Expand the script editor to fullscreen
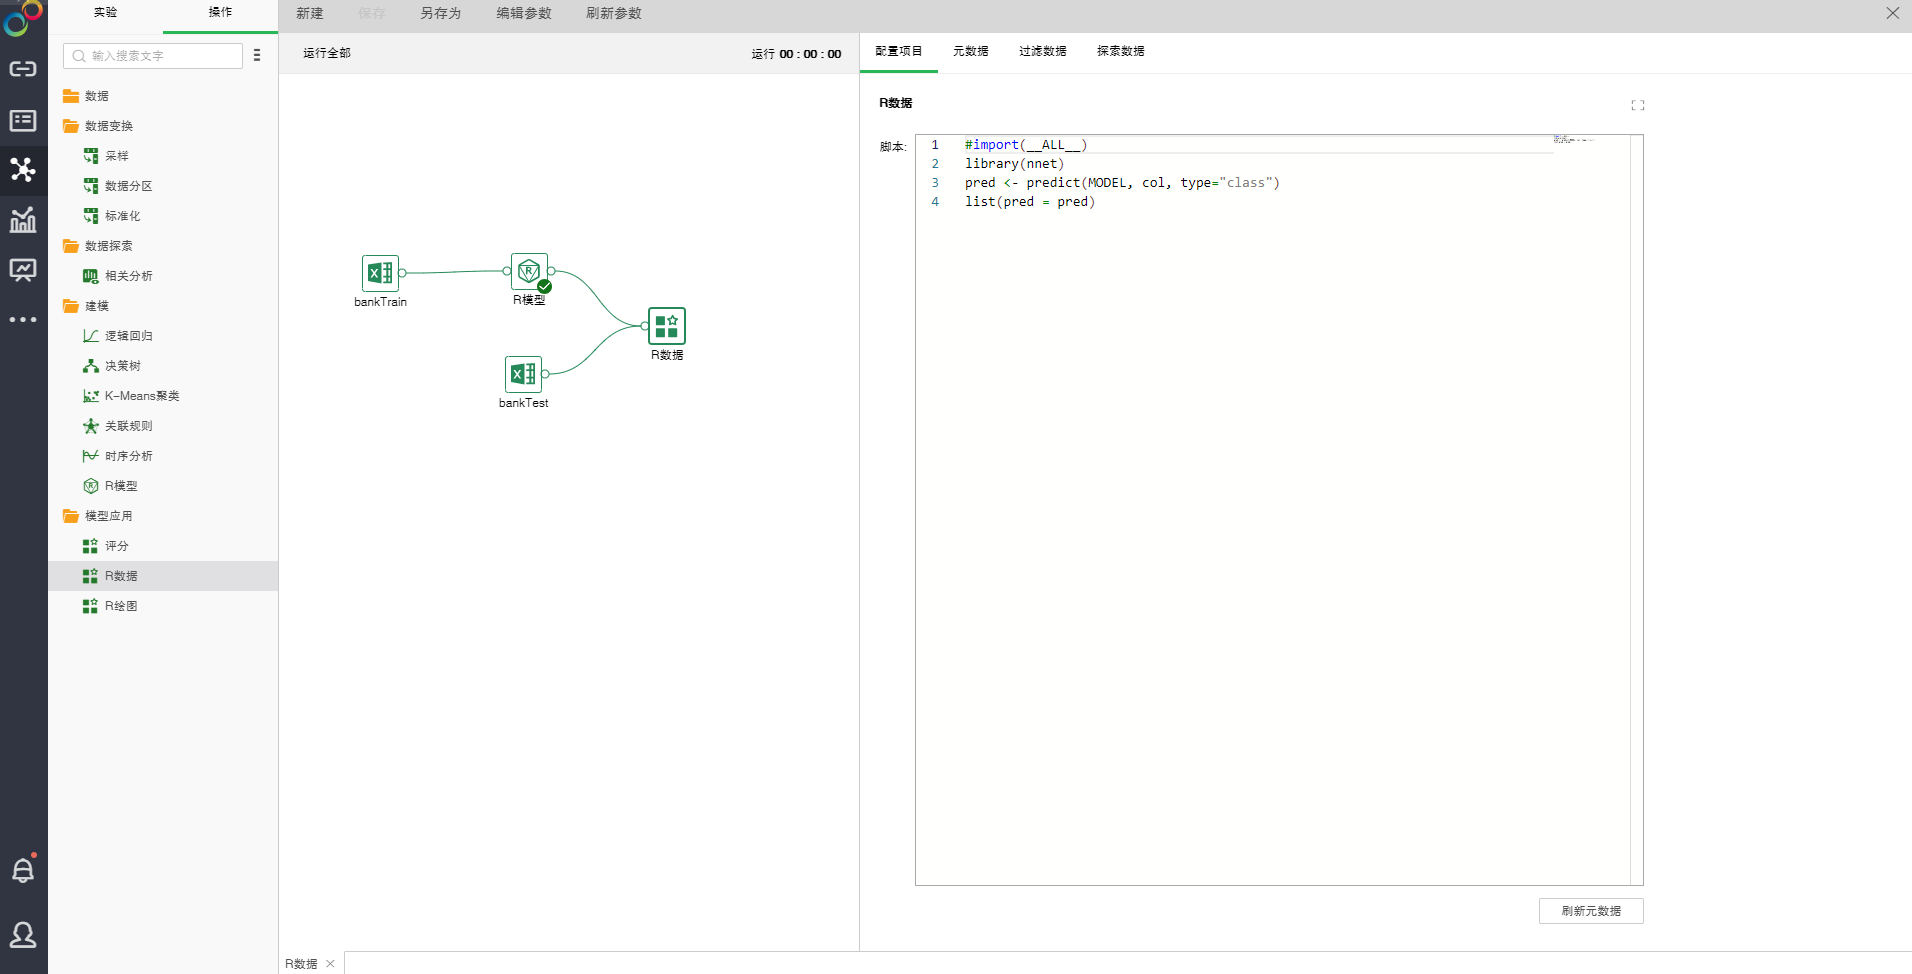This screenshot has width=1912, height=974. (x=1637, y=105)
